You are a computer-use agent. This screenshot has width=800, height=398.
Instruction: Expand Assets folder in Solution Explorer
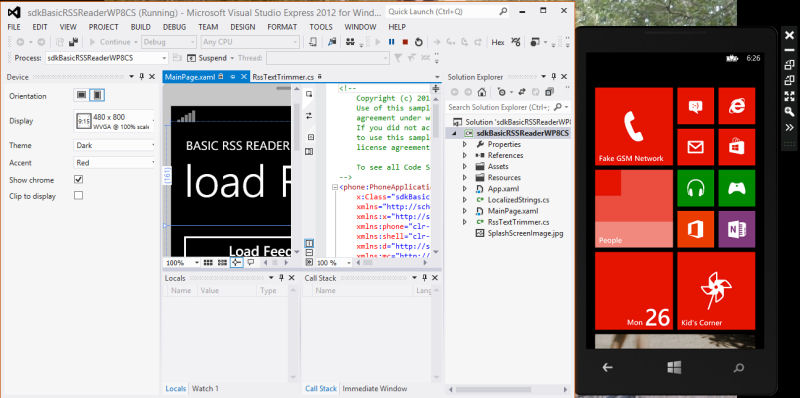point(464,166)
